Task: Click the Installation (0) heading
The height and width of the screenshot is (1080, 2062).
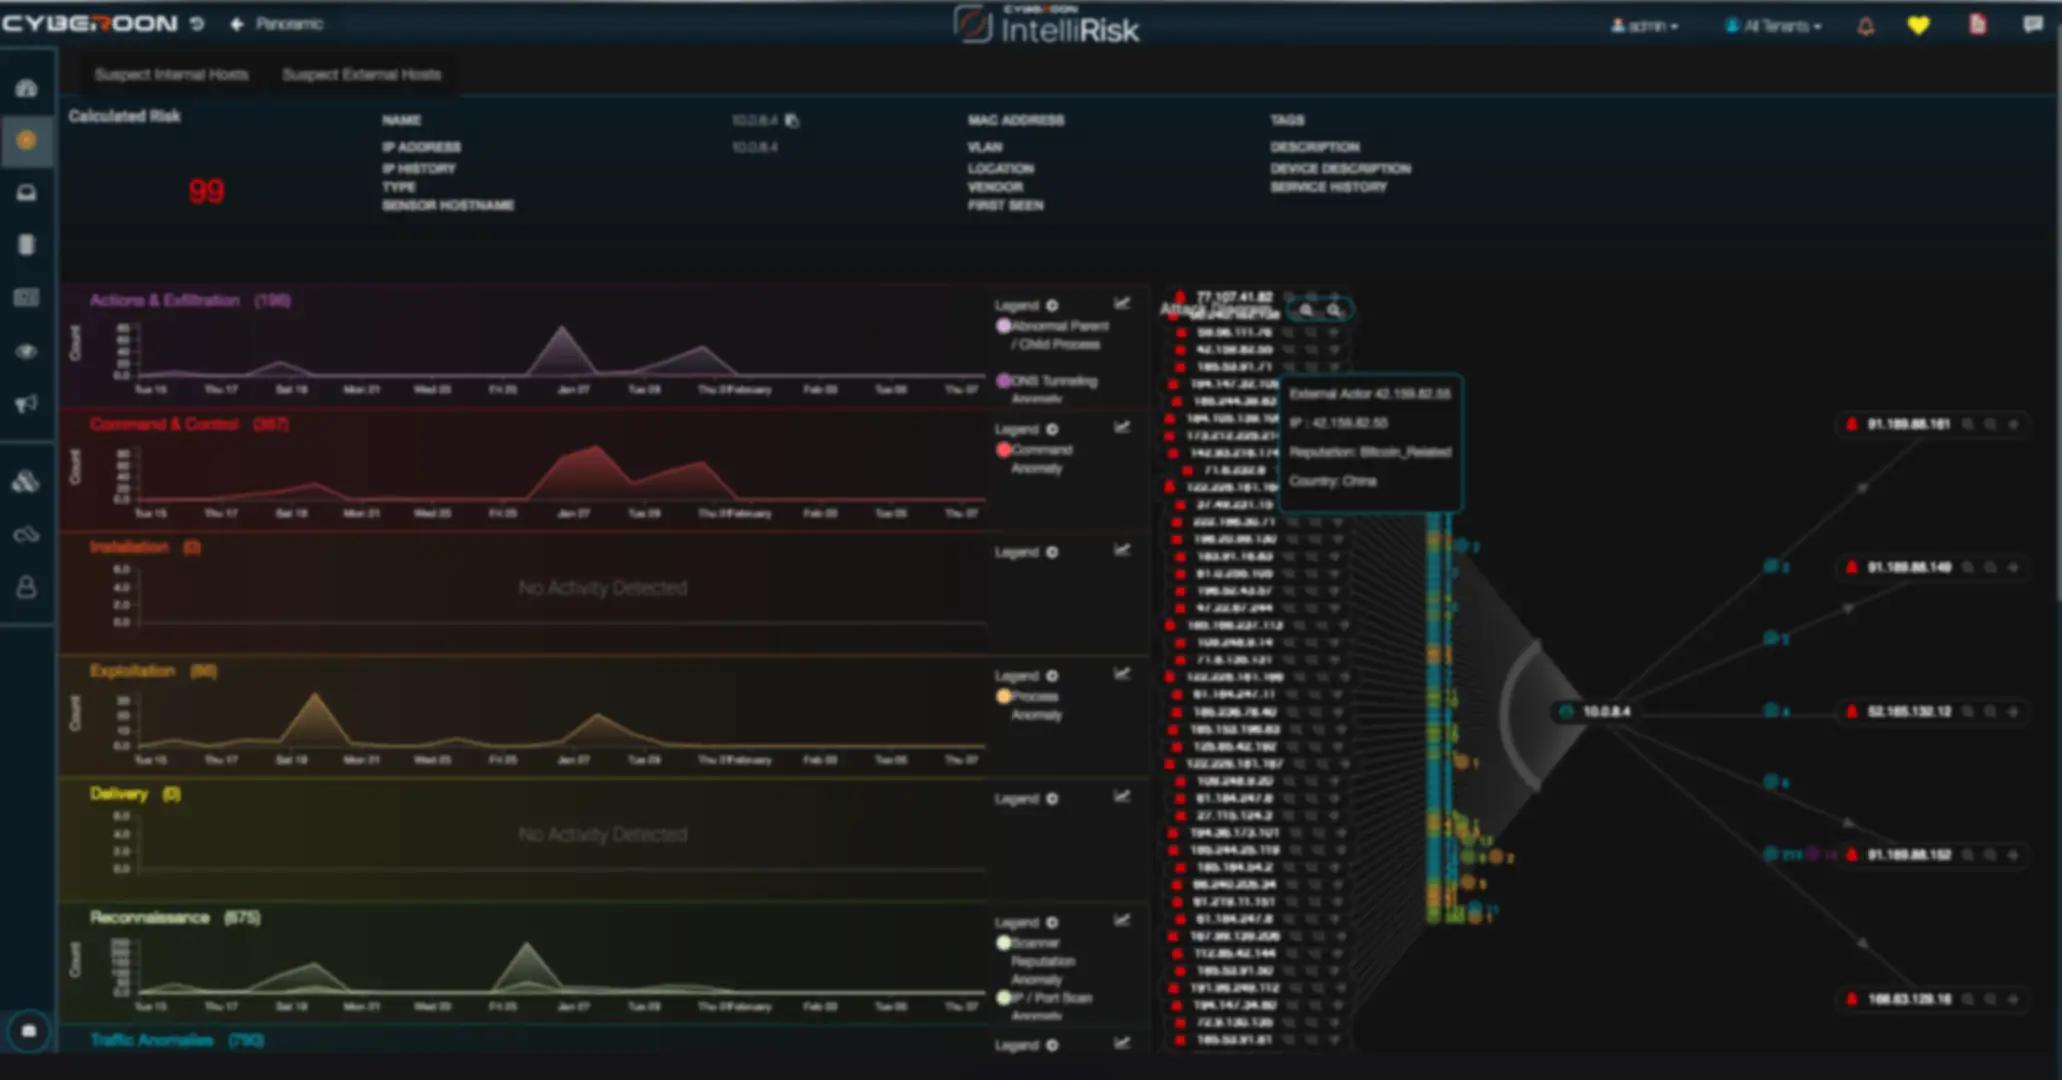Action: tap(145, 547)
